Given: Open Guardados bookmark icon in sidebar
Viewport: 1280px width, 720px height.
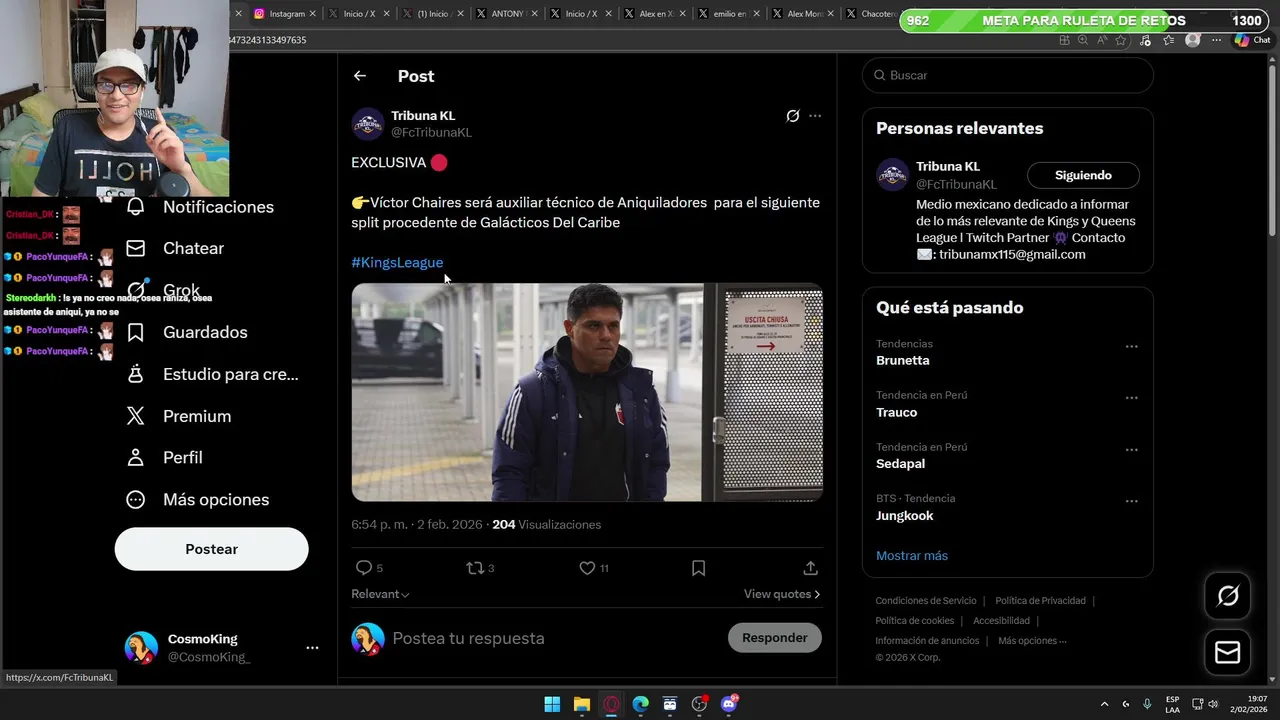Looking at the screenshot, I should (135, 332).
